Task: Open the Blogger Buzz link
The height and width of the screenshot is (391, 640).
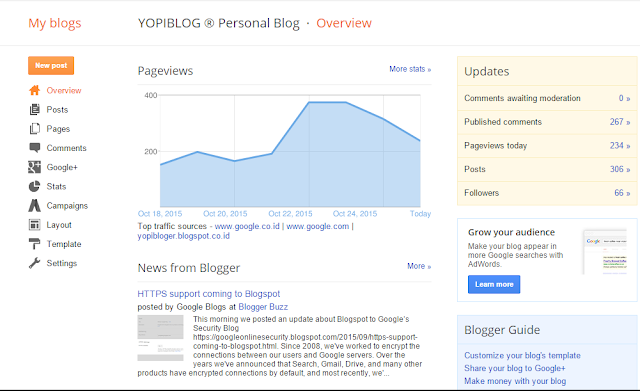Action: click(263, 307)
